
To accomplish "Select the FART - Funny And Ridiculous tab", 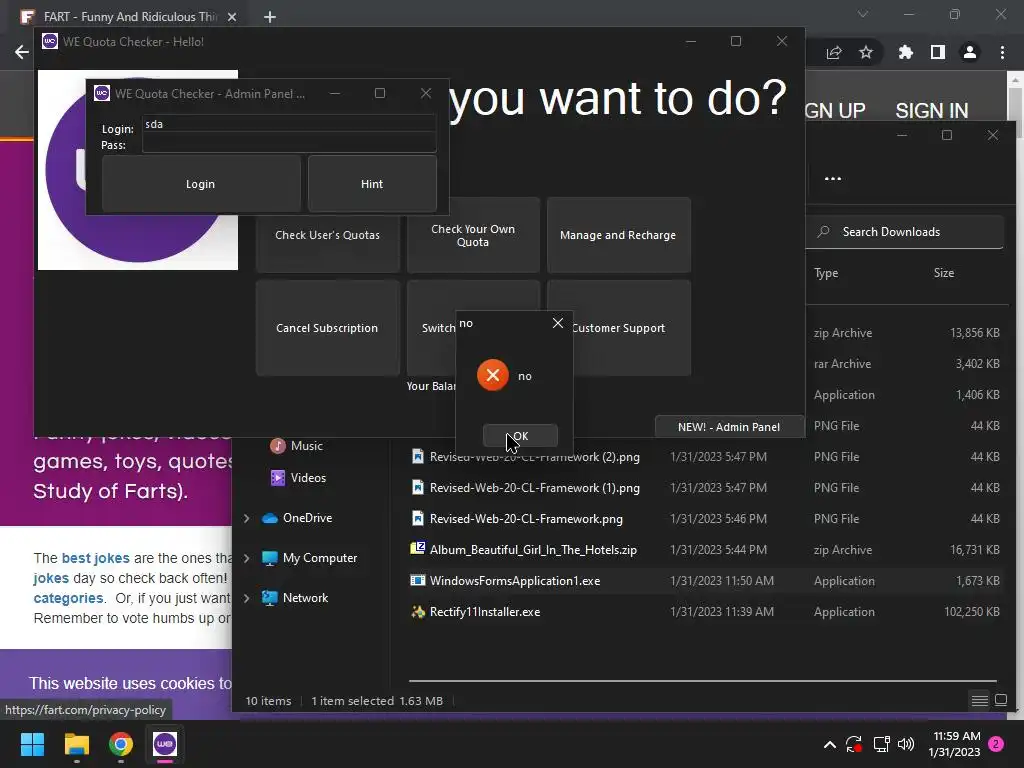I will [129, 17].
